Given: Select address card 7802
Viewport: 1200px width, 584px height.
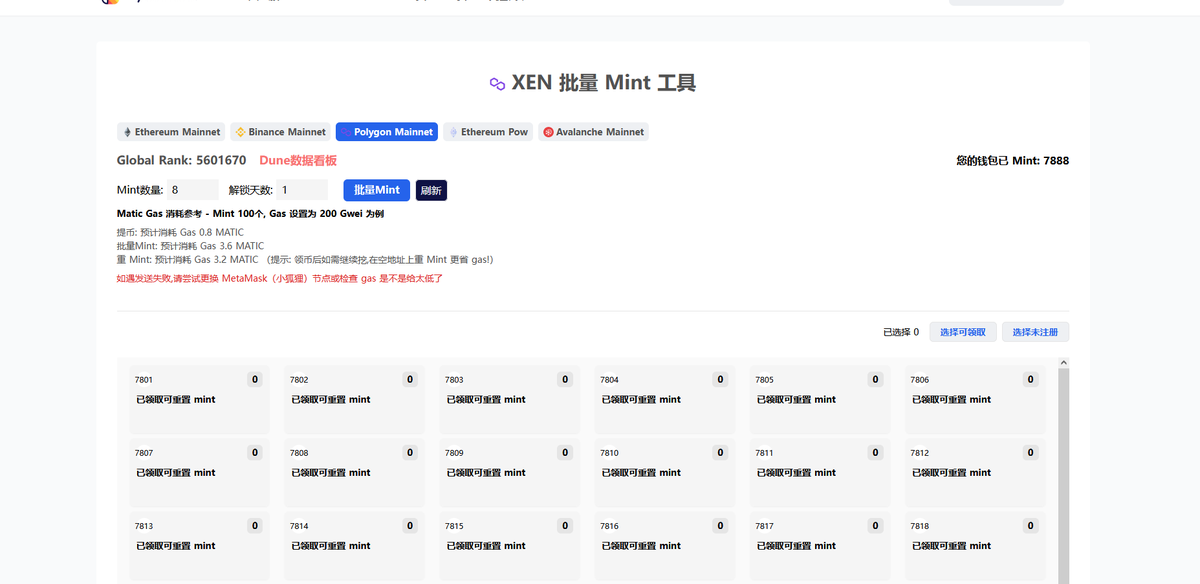Looking at the screenshot, I should [x=354, y=399].
